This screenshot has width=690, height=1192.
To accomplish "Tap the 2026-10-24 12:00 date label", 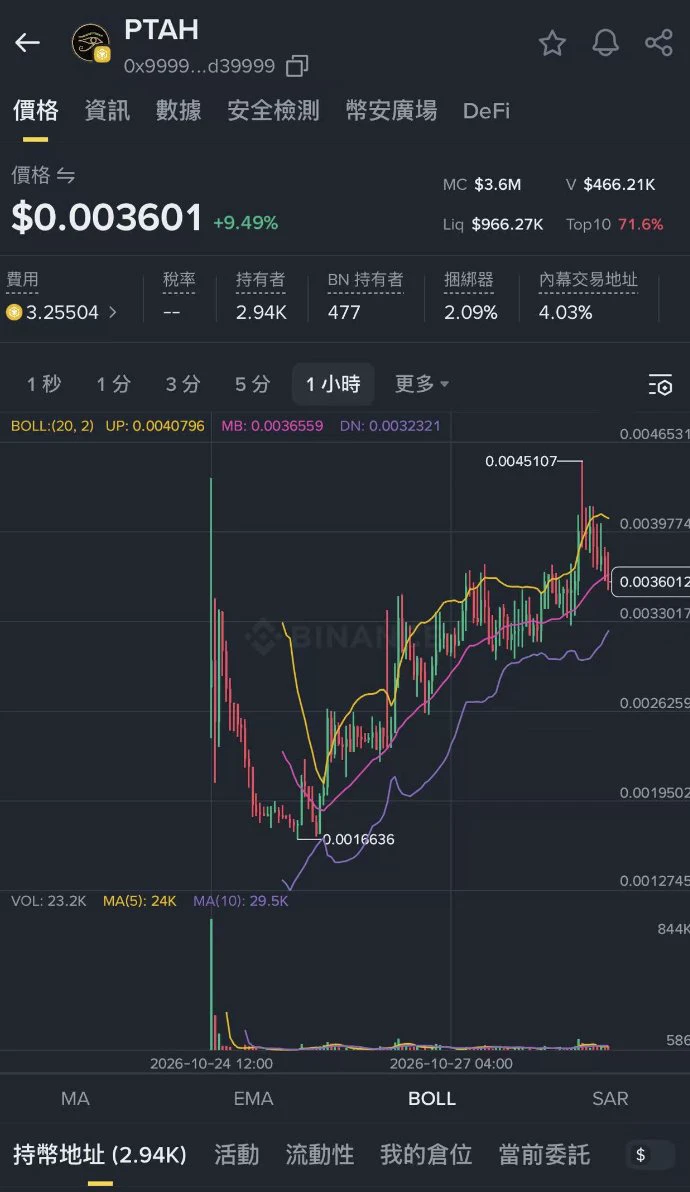I will [x=211, y=1064].
